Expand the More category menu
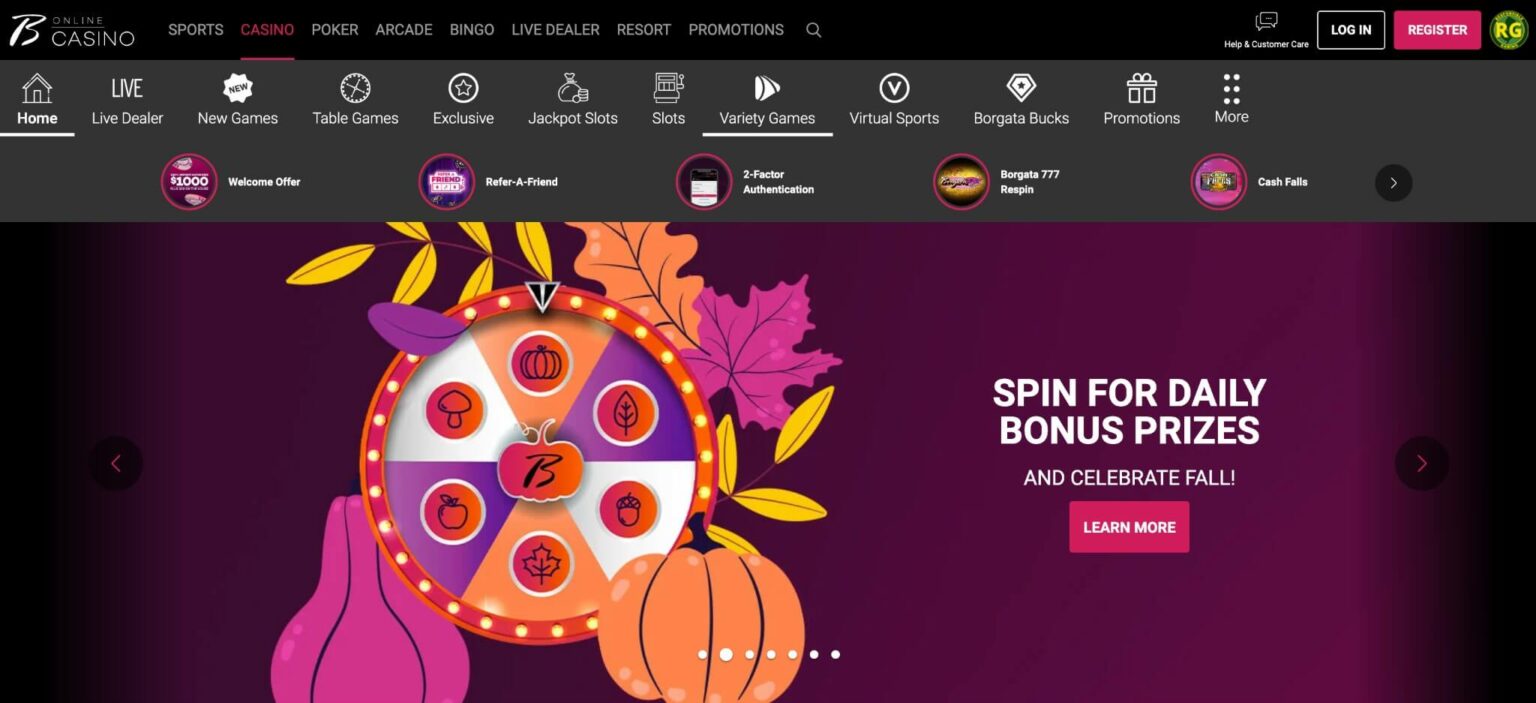 1231,98
